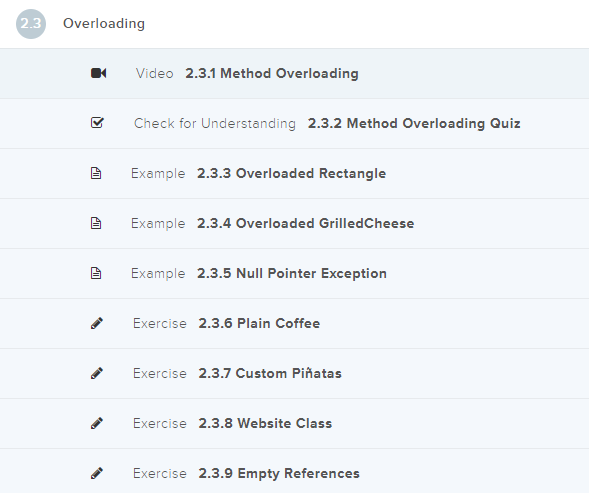Click the checkbox icon beside Method Overloading Quiz
The width and height of the screenshot is (589, 493).
point(97,122)
